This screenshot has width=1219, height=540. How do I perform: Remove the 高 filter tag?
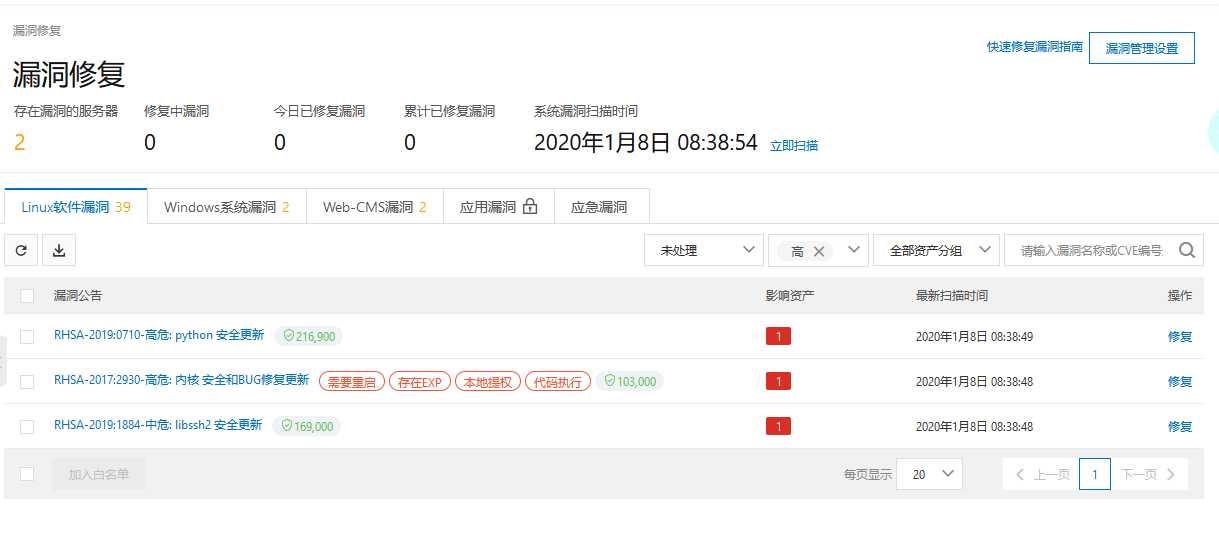click(x=819, y=252)
